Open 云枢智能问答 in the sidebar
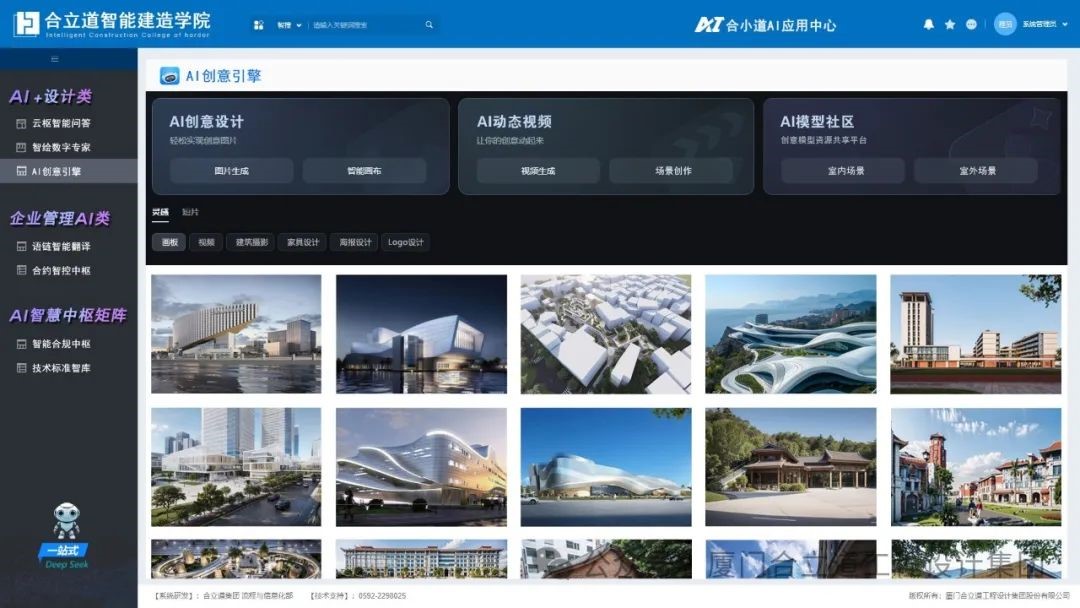1080x608 pixels. pos(61,124)
